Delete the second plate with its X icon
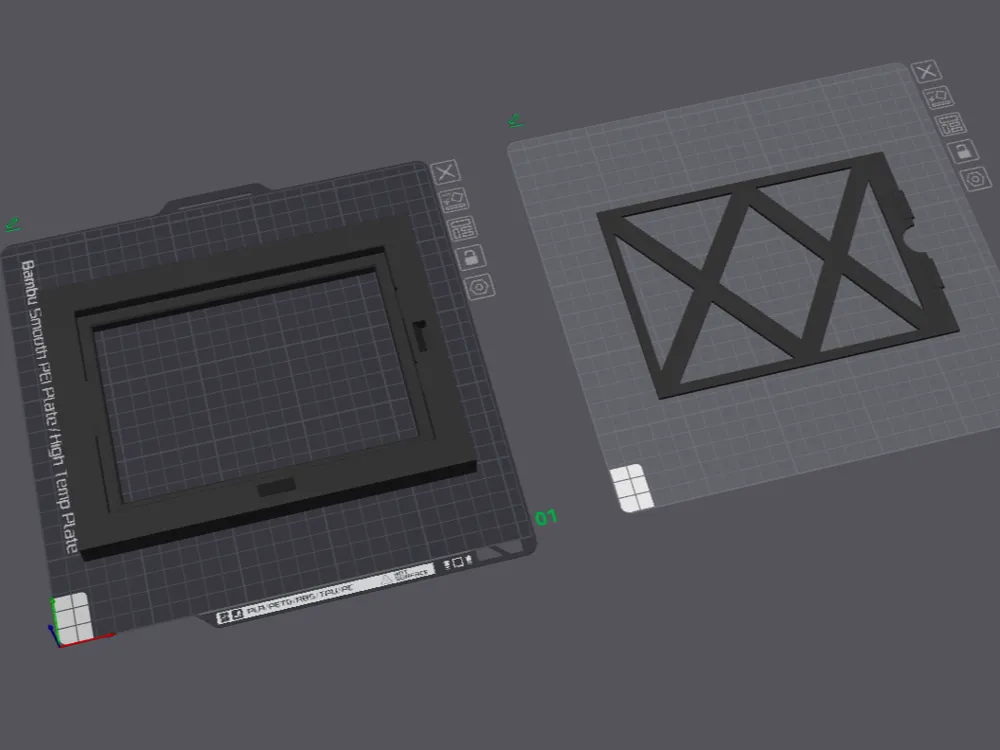Image resolution: width=1000 pixels, height=750 pixels. click(x=926, y=73)
